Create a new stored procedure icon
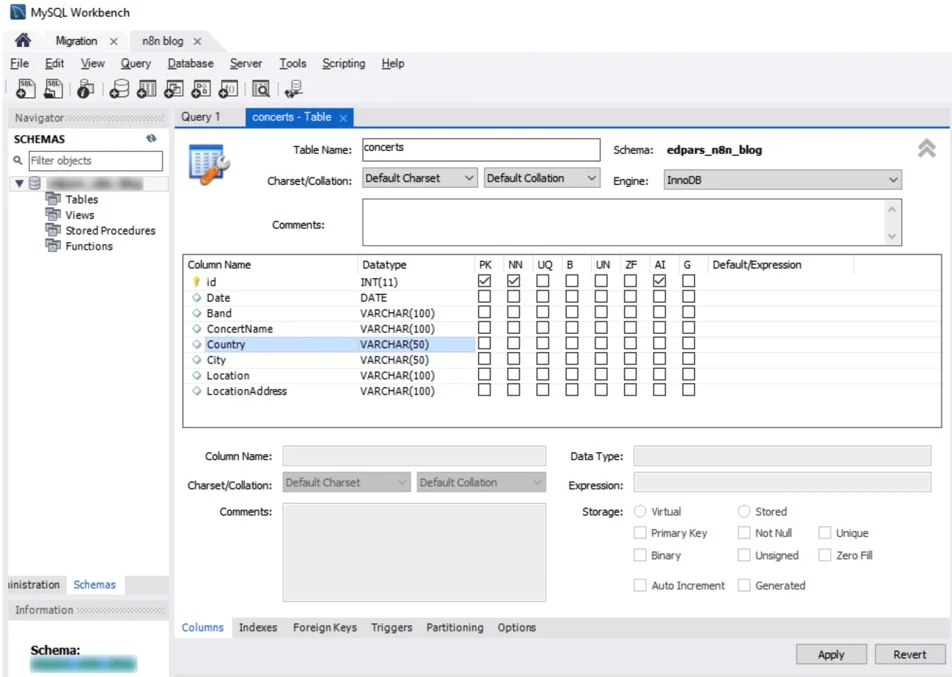The width and height of the screenshot is (952, 677). point(201,89)
